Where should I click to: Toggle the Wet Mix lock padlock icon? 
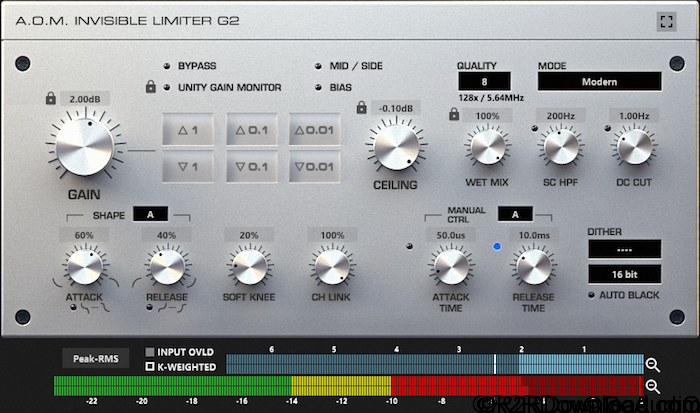pyautogui.click(x=454, y=115)
